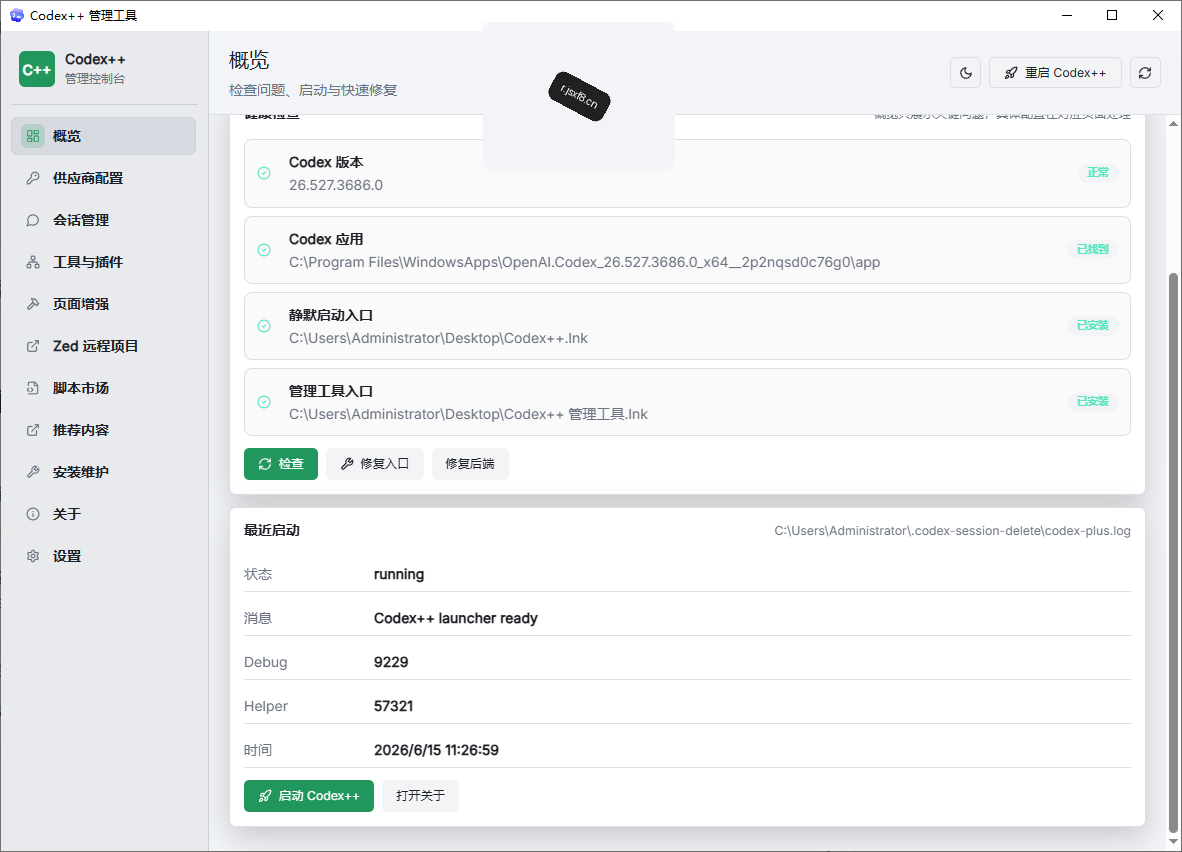1182x852 pixels.
Task: Click the 已找到 status badge
Action: pos(1092,250)
